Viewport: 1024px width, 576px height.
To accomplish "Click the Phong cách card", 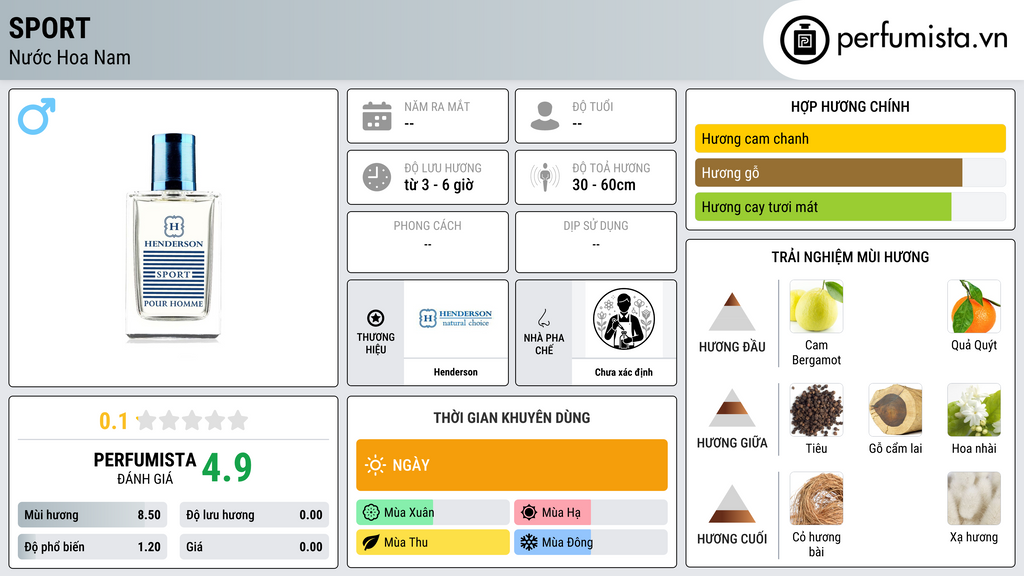I will click(428, 242).
